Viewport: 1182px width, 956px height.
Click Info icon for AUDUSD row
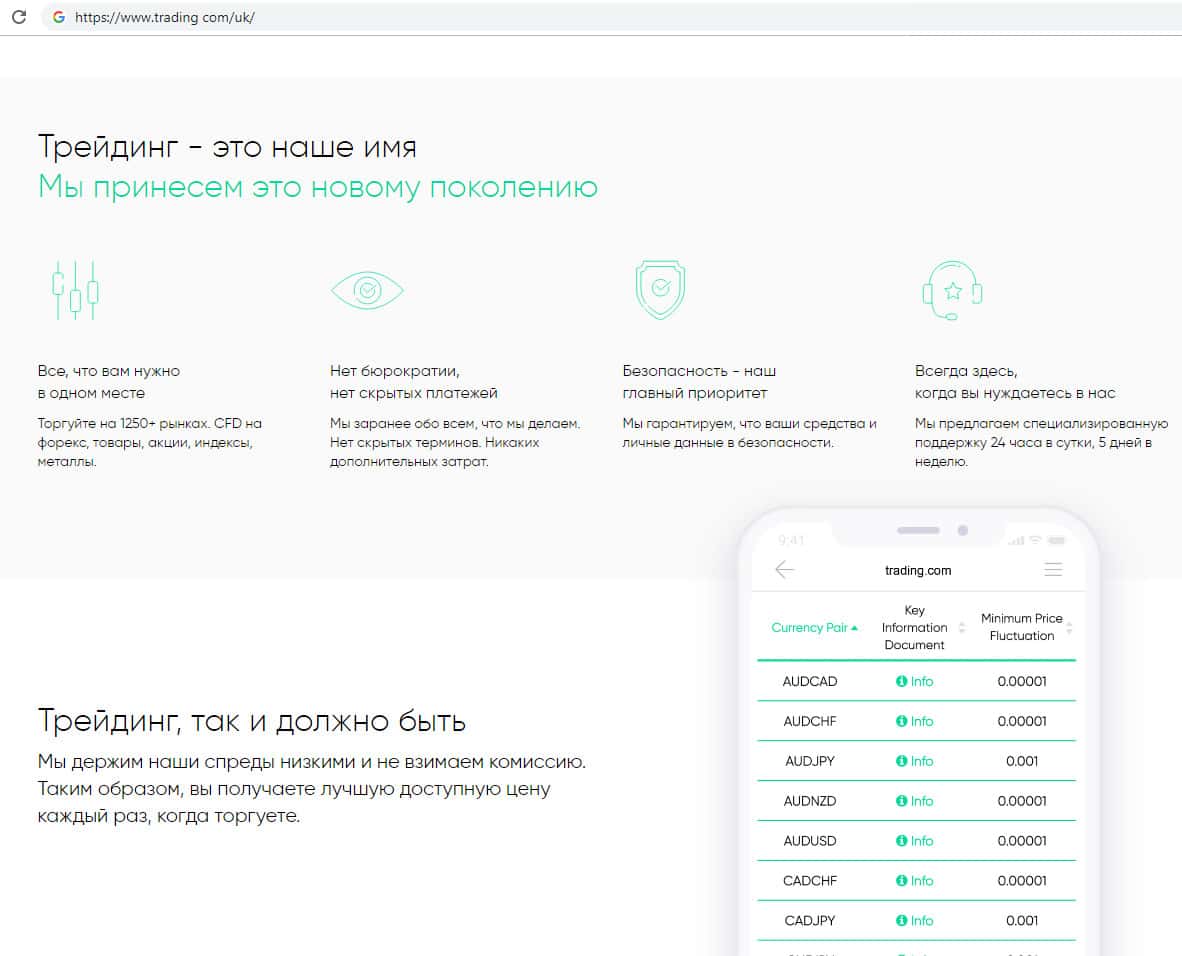(x=901, y=841)
